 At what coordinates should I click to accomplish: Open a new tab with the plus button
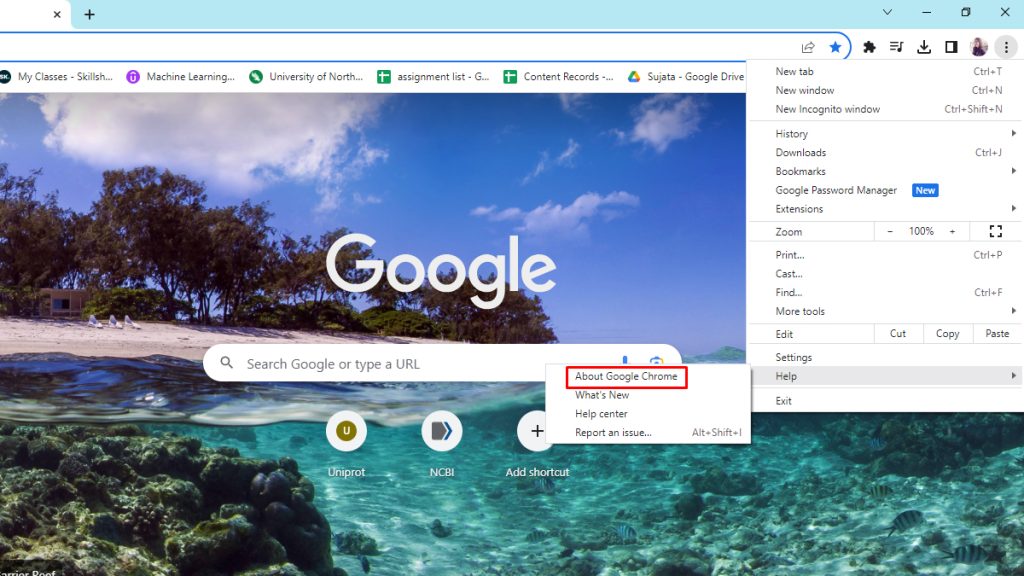point(89,15)
